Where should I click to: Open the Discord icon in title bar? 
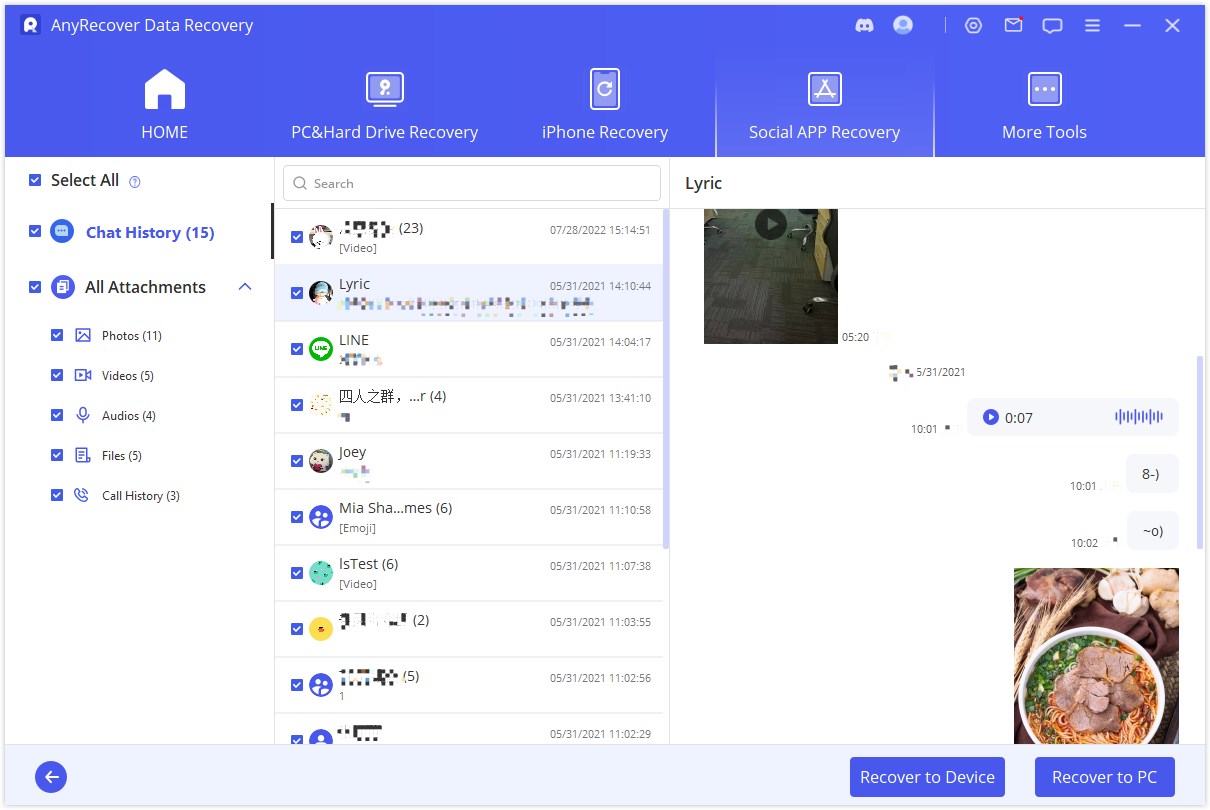click(865, 26)
